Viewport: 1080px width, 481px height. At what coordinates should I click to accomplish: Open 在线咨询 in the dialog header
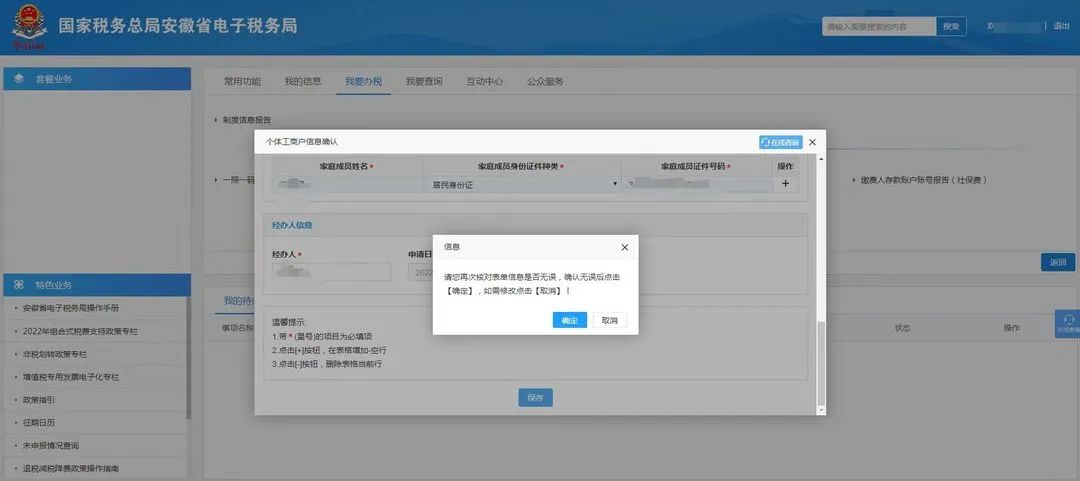coord(780,143)
